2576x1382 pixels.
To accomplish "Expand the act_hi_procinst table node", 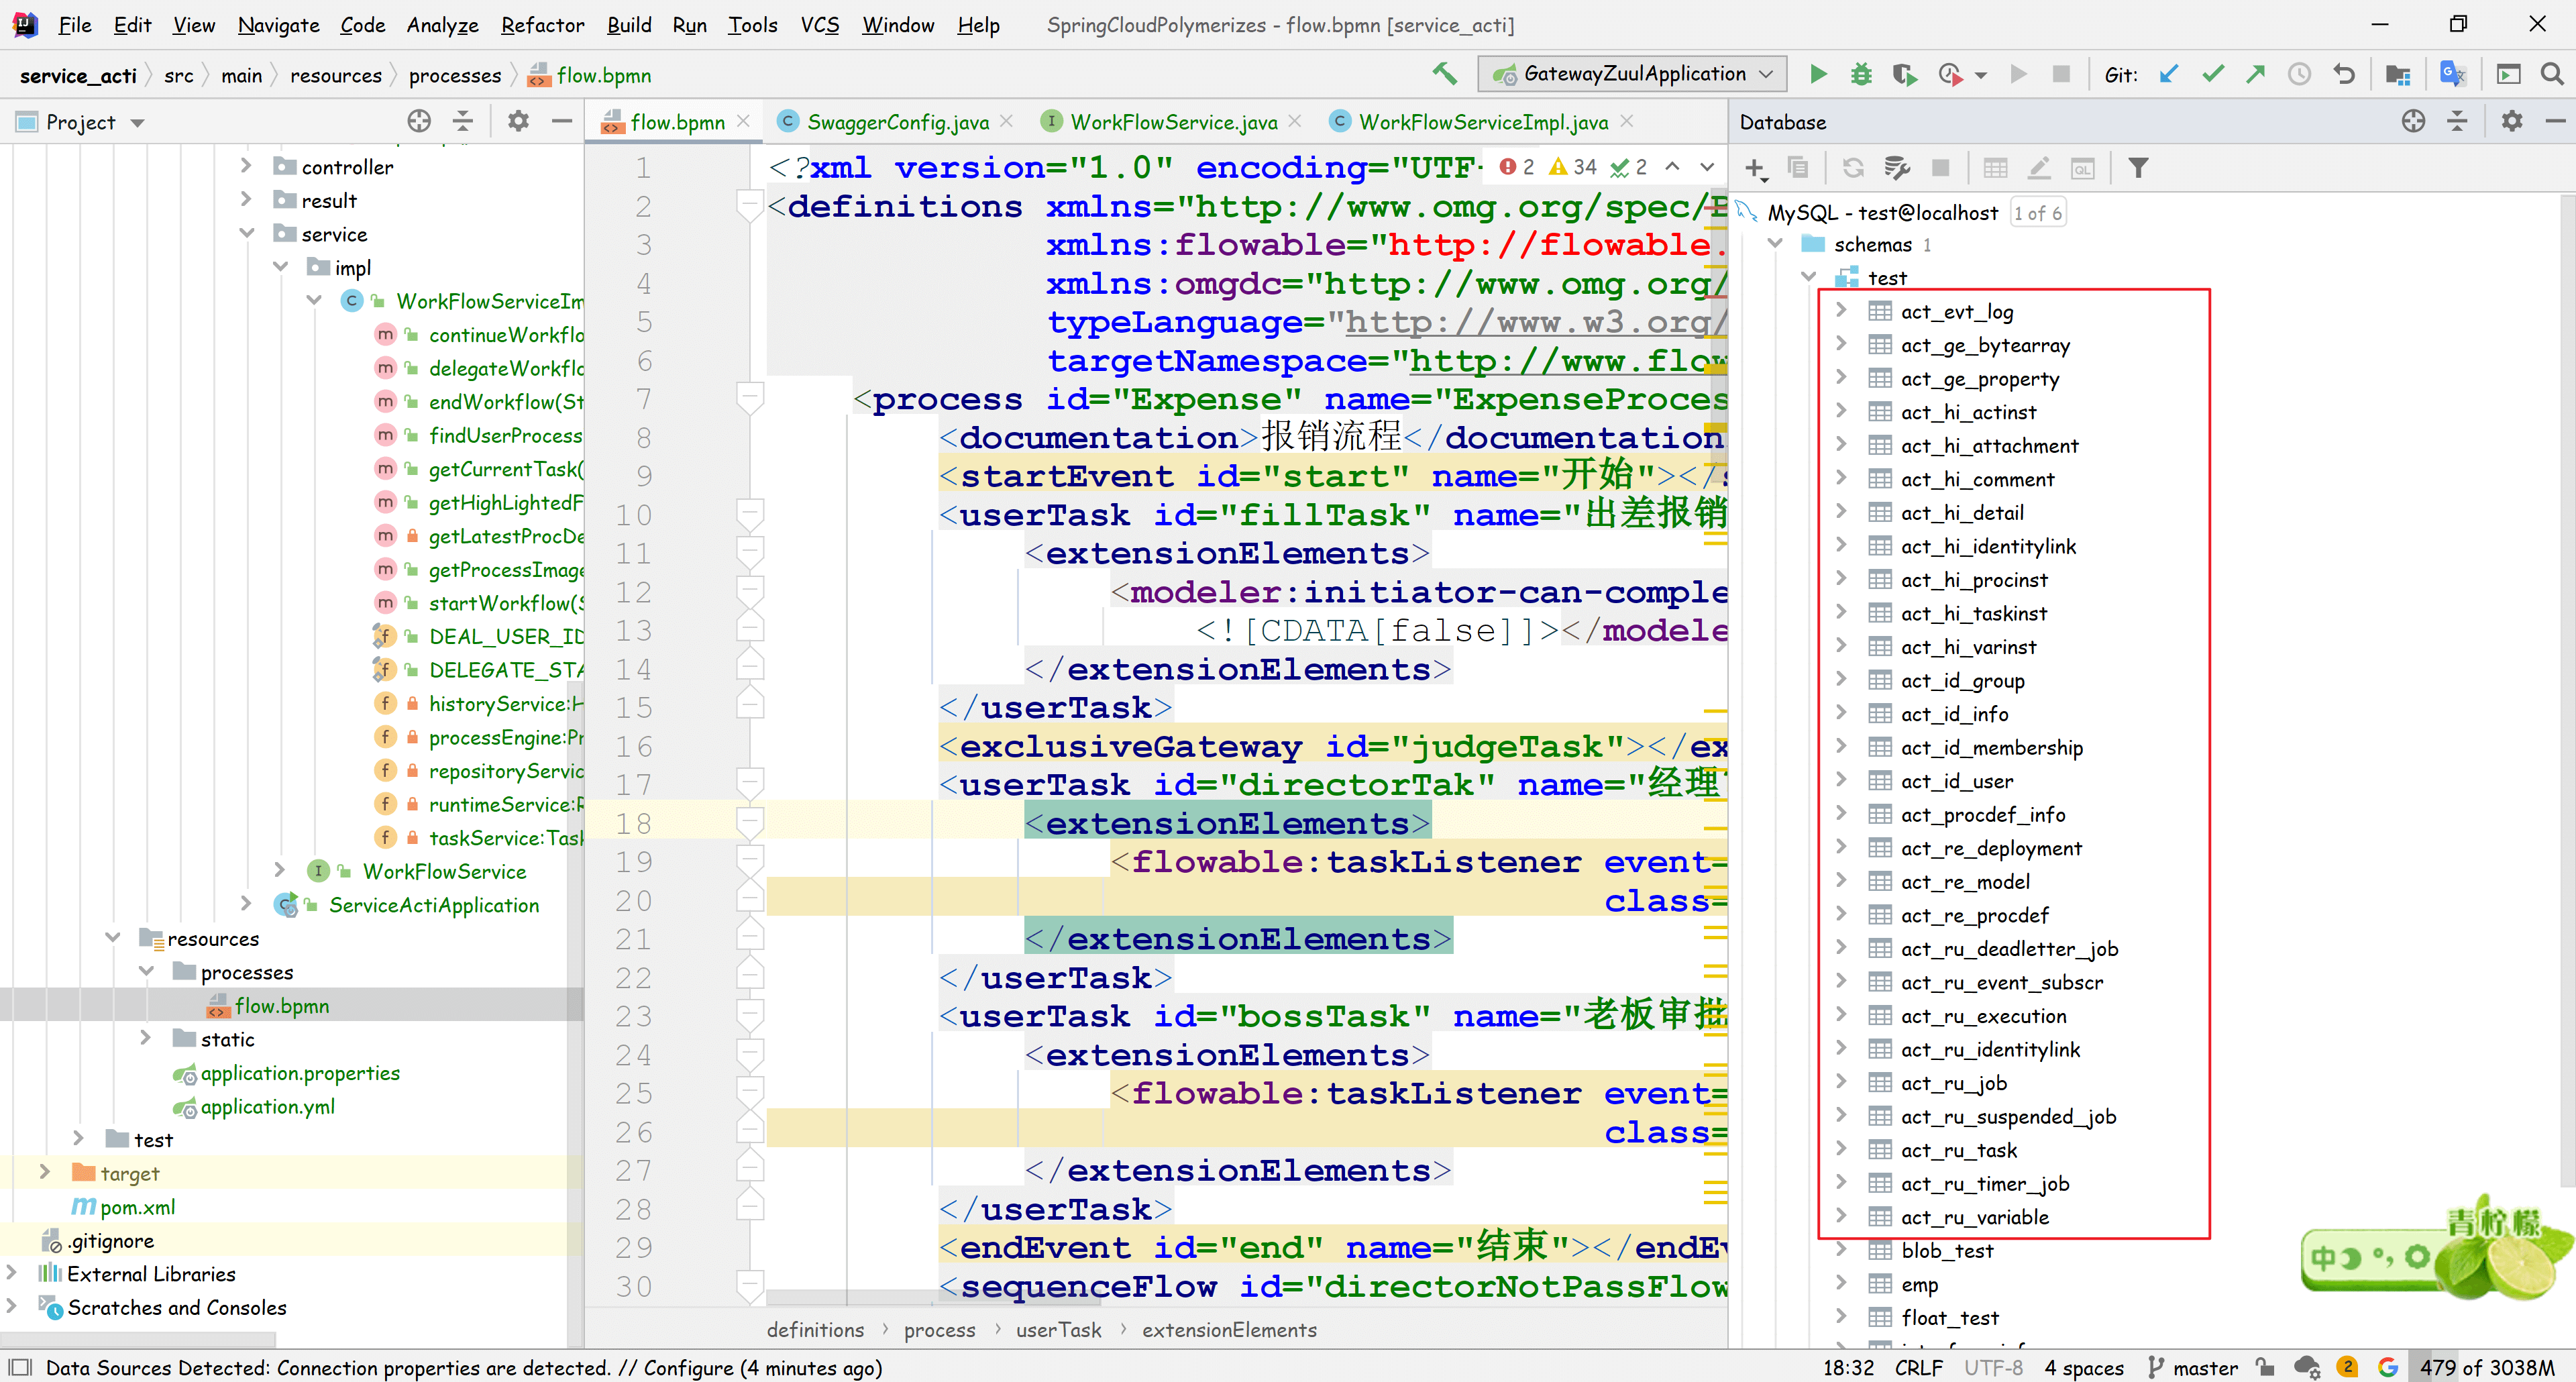I will click(1841, 579).
